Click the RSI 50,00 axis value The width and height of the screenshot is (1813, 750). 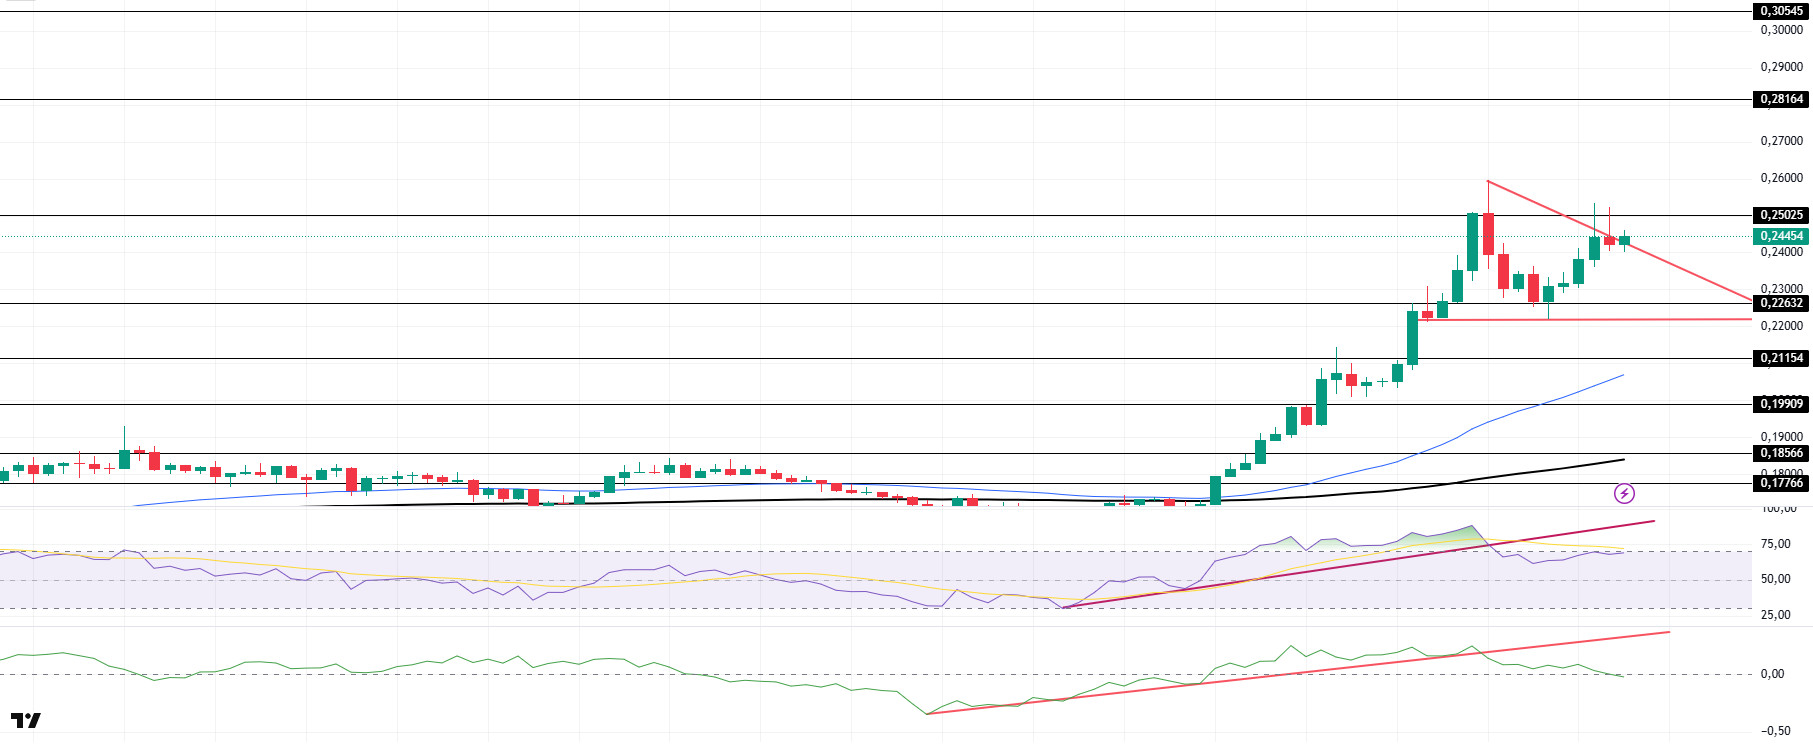tap(1776, 579)
